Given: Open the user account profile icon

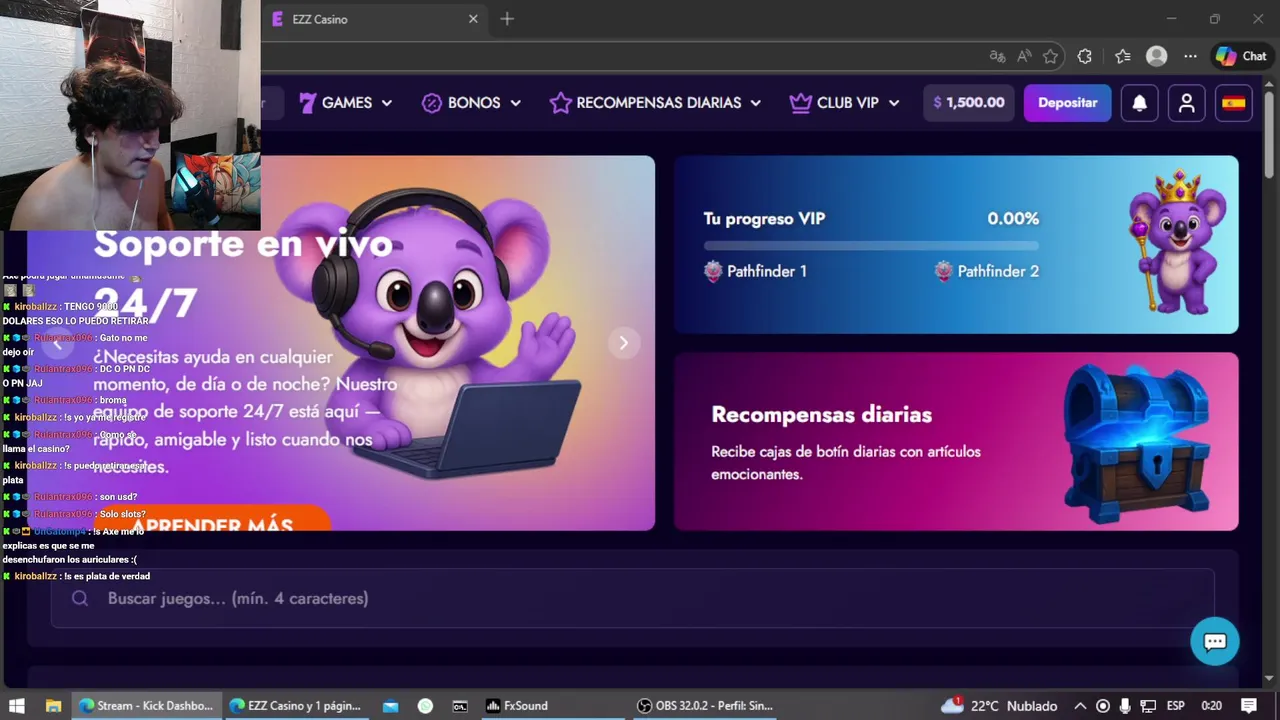Looking at the screenshot, I should 1186,103.
